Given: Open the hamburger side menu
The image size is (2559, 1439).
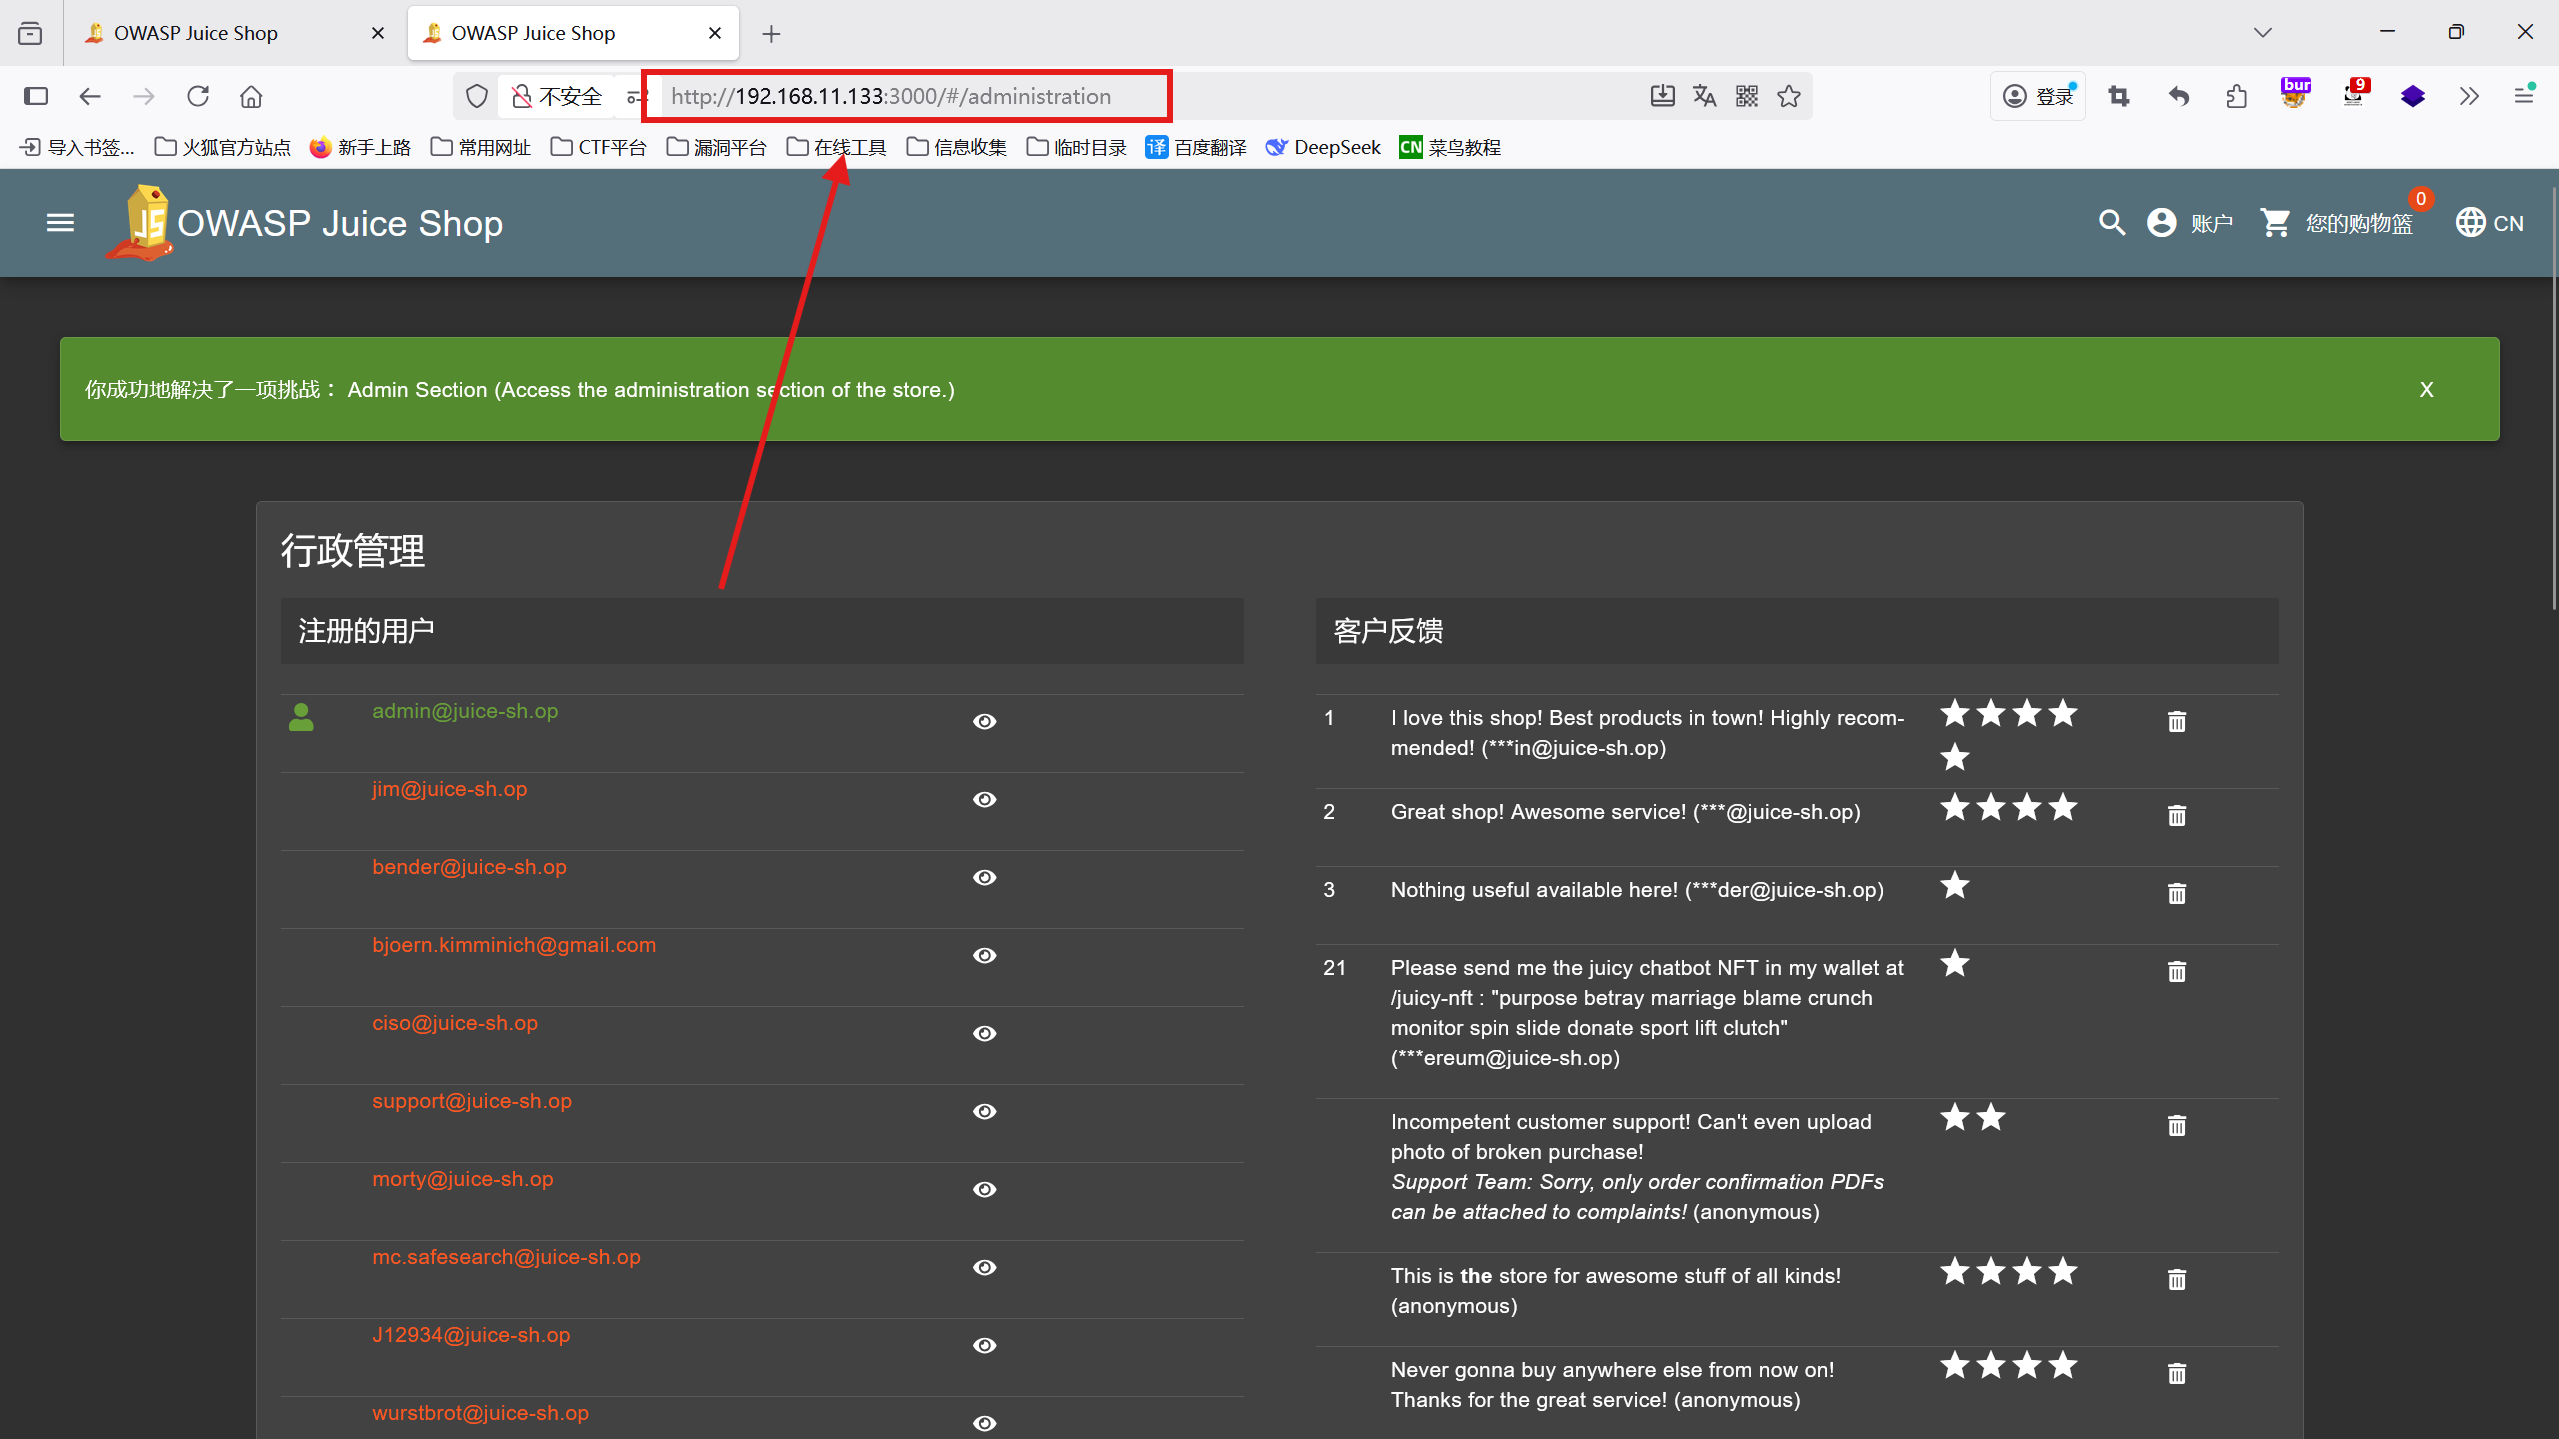Looking at the screenshot, I should (x=60, y=222).
